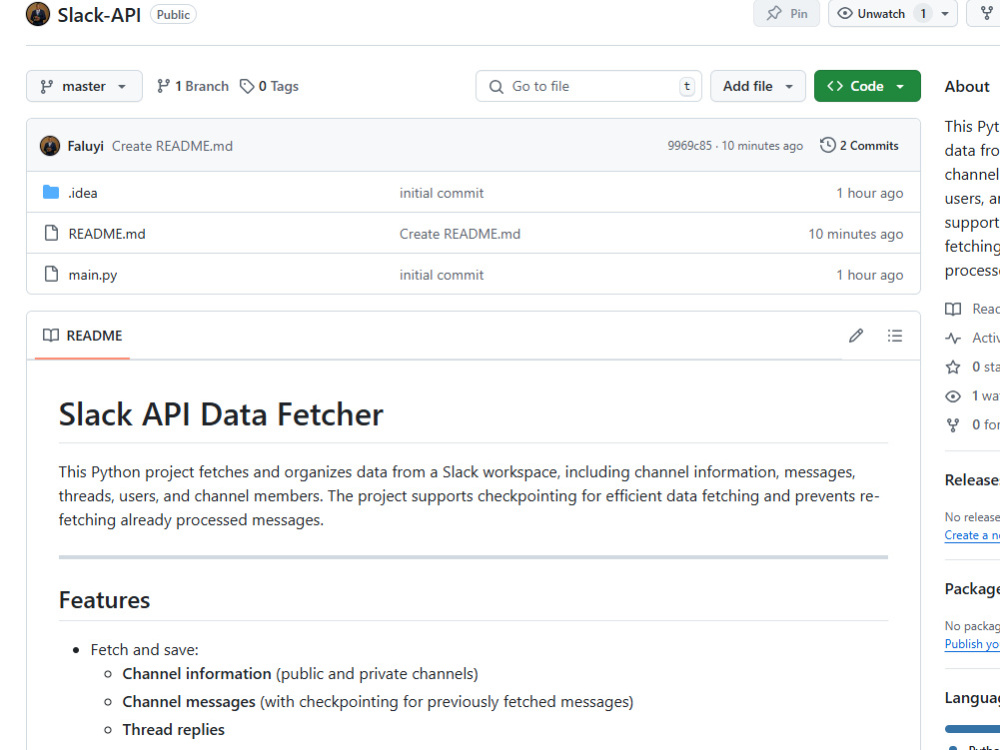Open the Readme link in About sidebar
This screenshot has width=1000, height=750.
(972, 309)
